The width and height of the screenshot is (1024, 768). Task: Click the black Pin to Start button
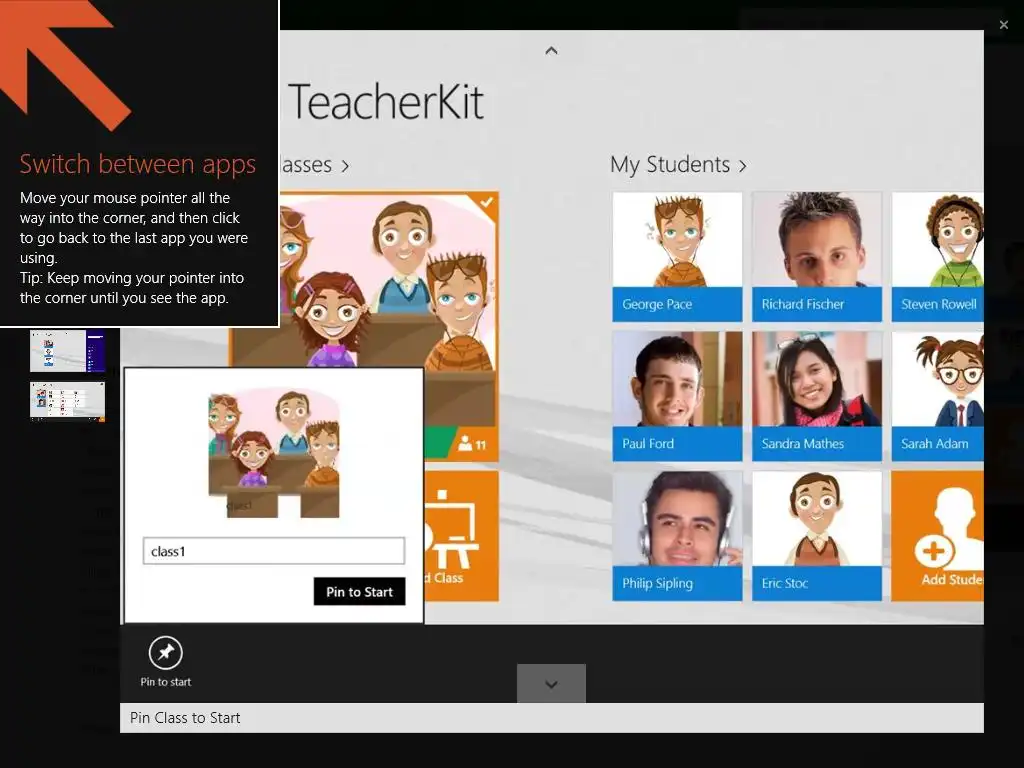[x=359, y=592]
